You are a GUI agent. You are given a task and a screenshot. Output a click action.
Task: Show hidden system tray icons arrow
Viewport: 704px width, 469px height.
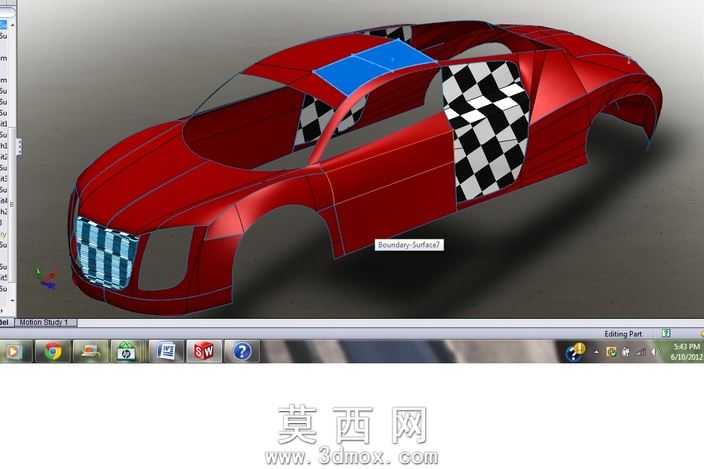click(x=596, y=352)
